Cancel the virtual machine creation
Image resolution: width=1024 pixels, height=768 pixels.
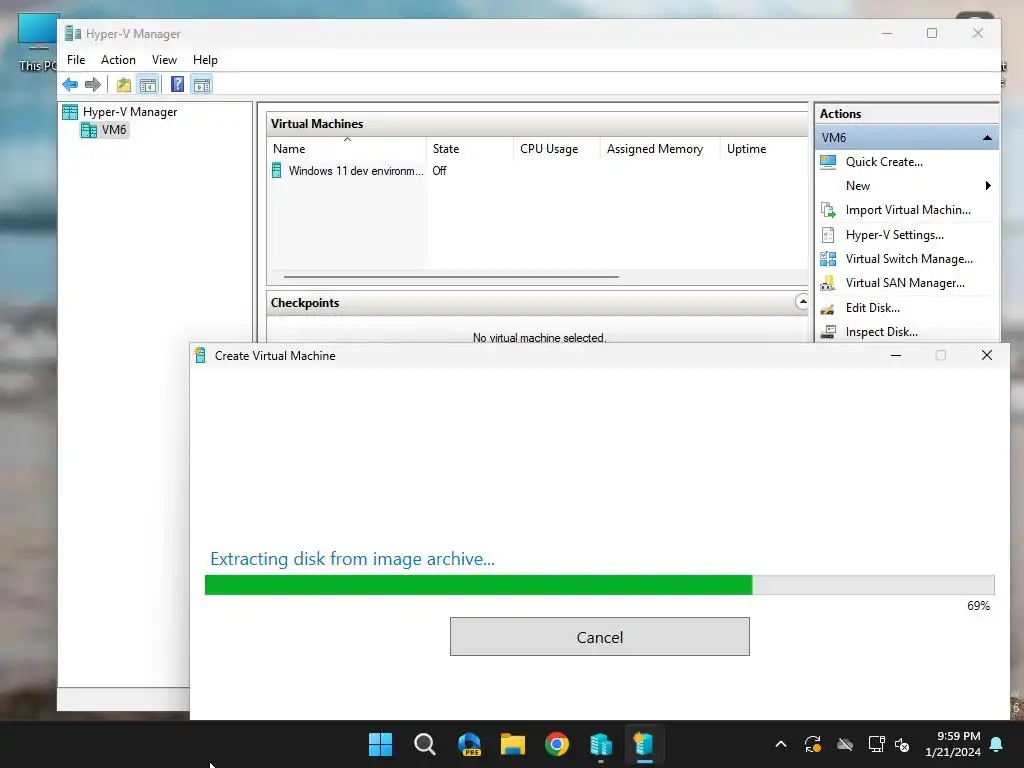600,637
